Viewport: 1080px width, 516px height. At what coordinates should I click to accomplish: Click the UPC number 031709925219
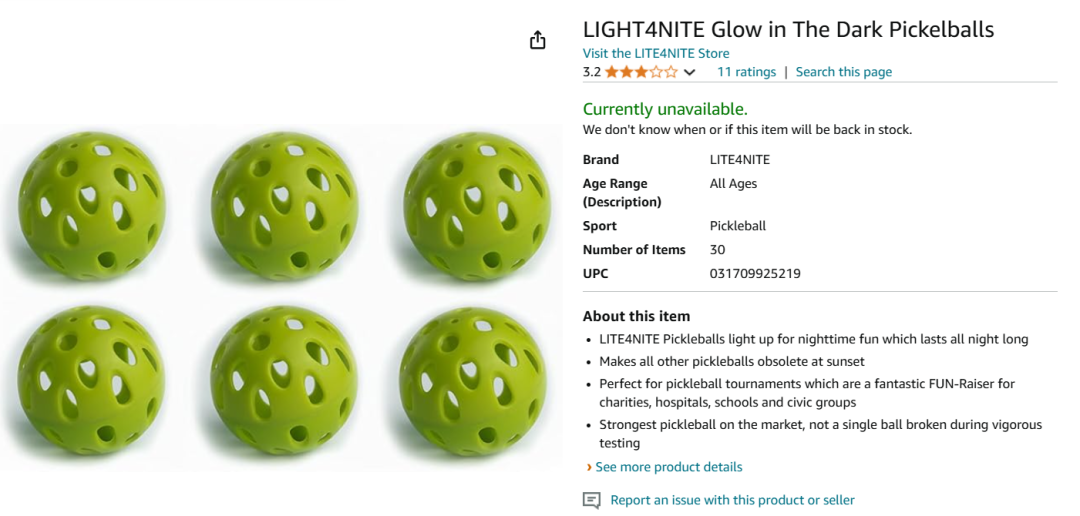tap(755, 274)
